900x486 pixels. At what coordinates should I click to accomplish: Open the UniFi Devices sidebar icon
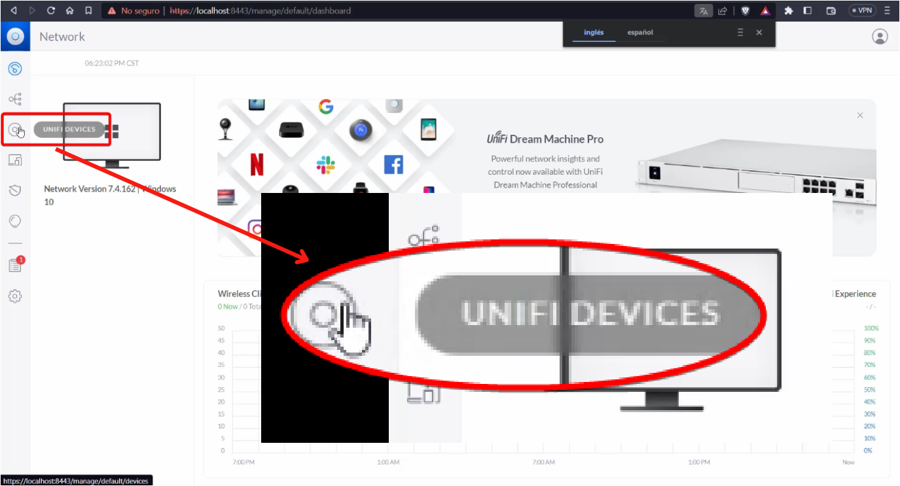point(15,130)
